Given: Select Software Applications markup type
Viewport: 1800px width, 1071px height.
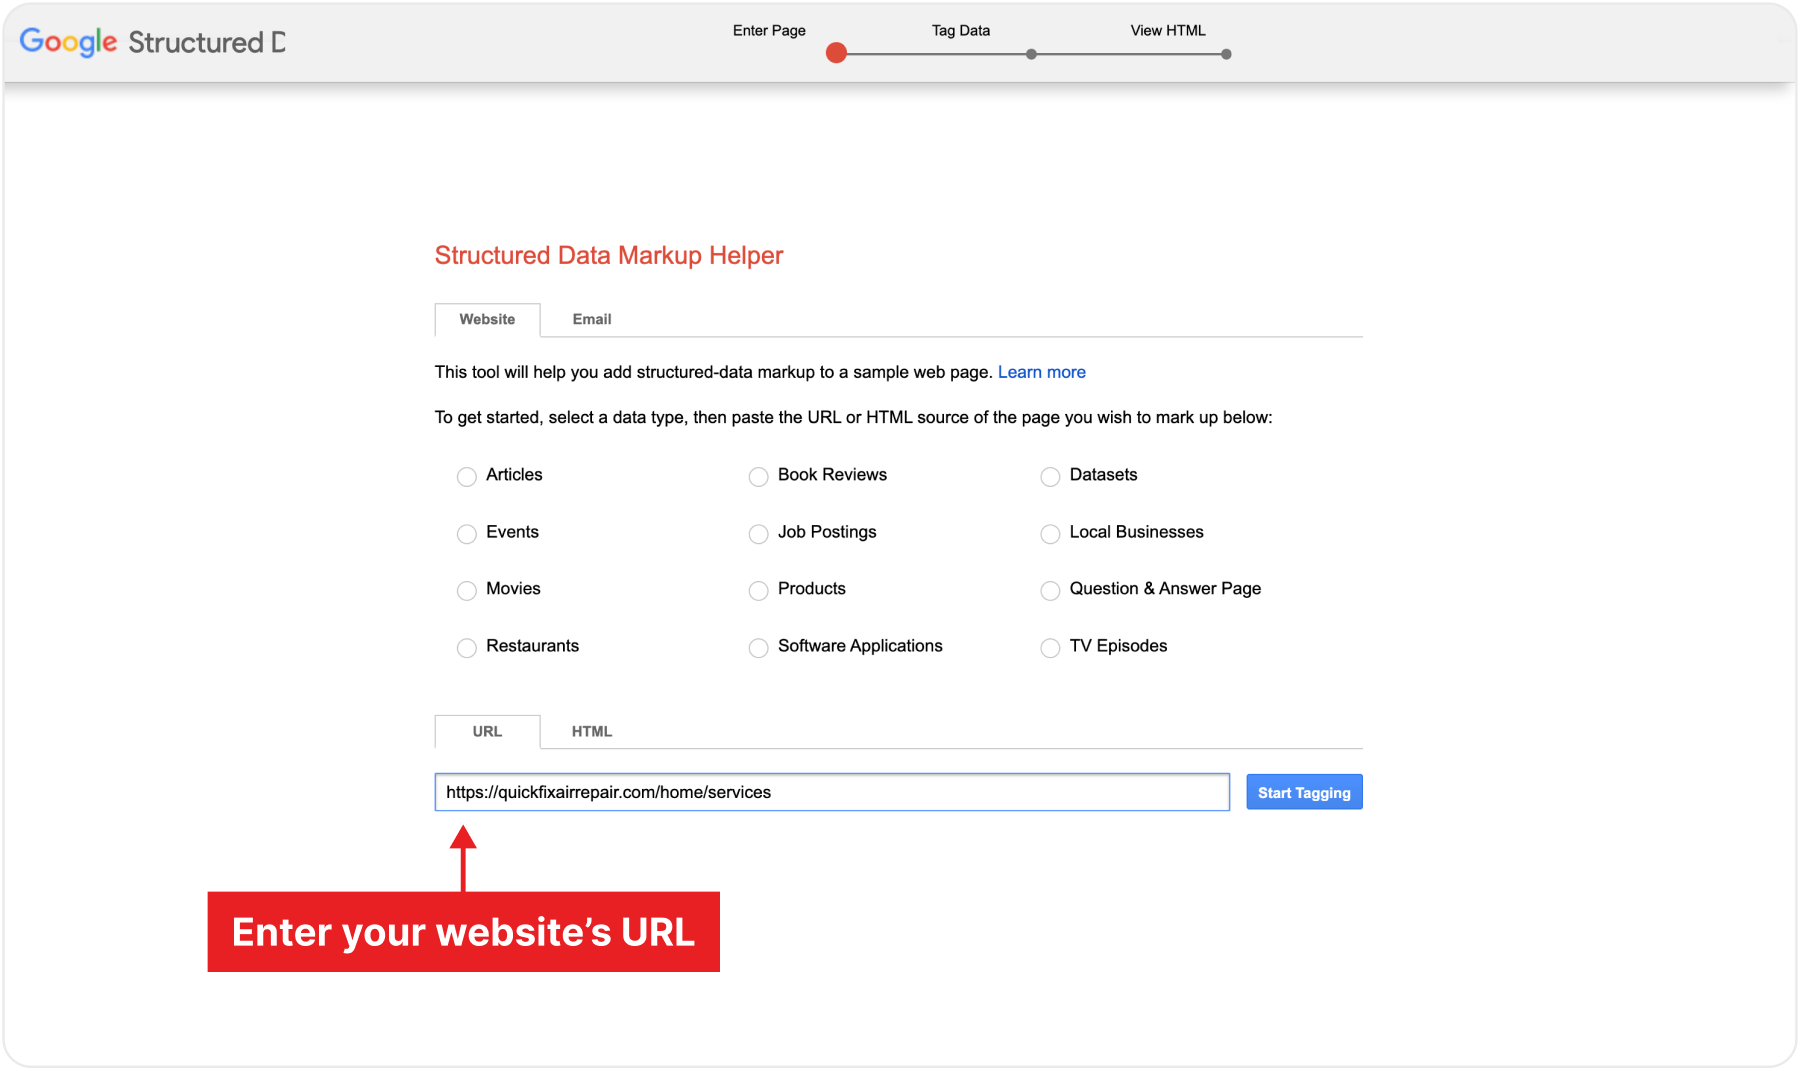Looking at the screenshot, I should pos(758,648).
